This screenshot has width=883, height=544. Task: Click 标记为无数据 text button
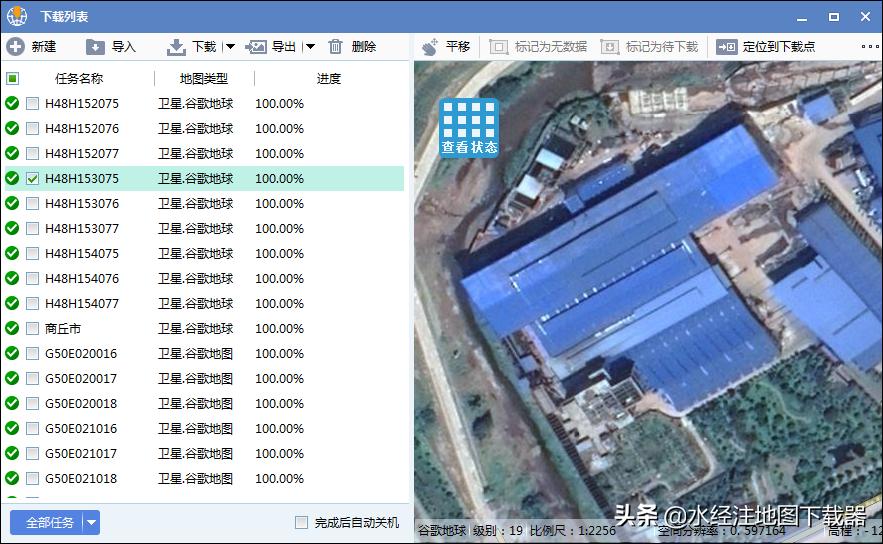551,47
